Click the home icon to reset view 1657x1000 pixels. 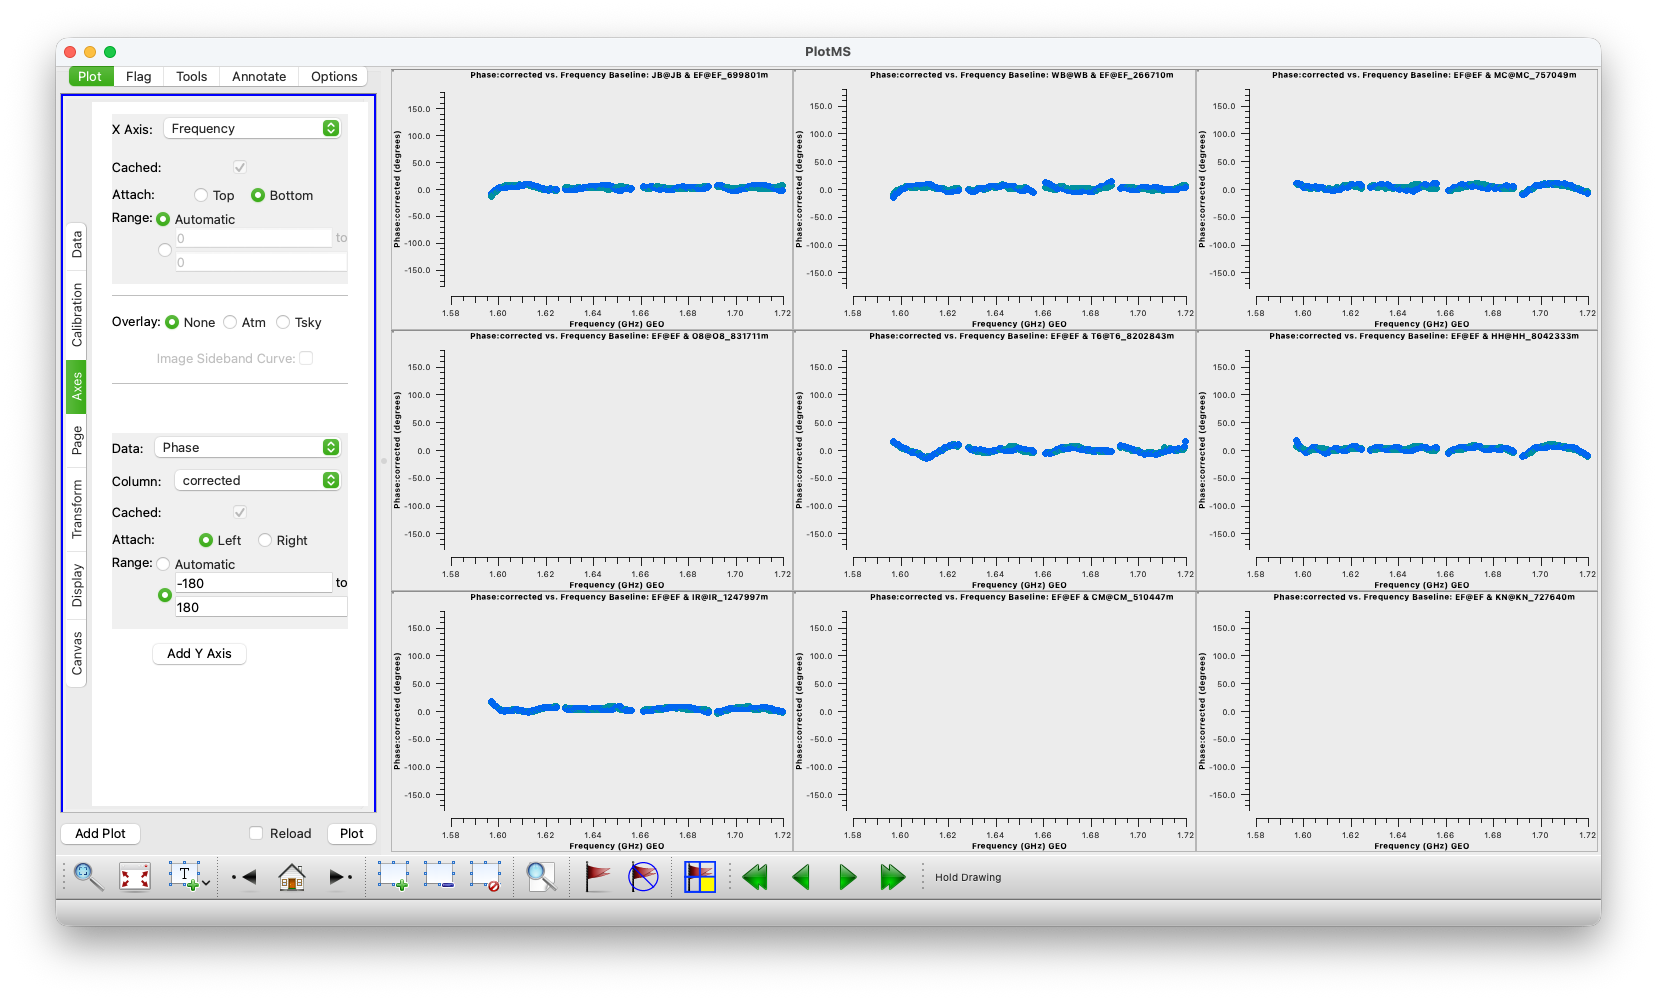pos(292,877)
